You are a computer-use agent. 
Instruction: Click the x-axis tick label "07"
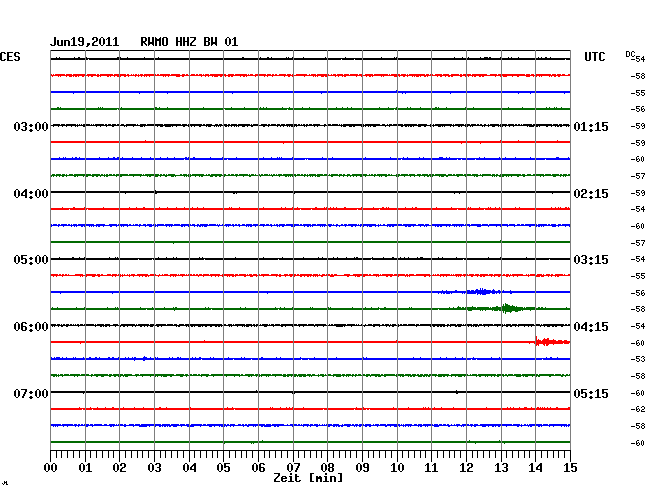[293, 467]
